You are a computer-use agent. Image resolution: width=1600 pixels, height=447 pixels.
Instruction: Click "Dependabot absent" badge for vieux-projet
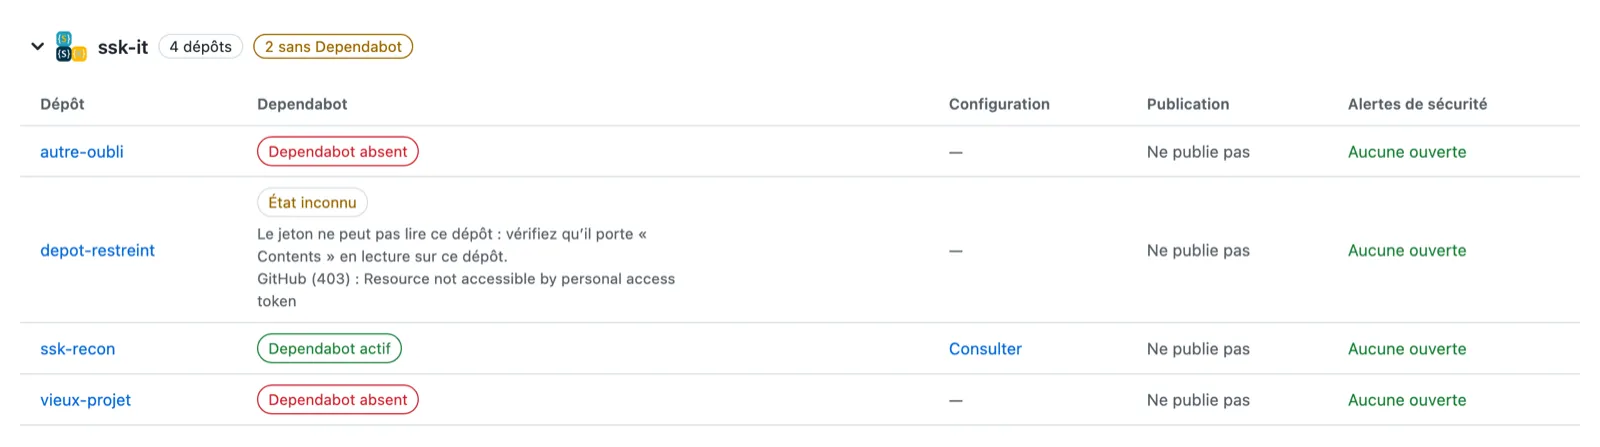(x=338, y=400)
